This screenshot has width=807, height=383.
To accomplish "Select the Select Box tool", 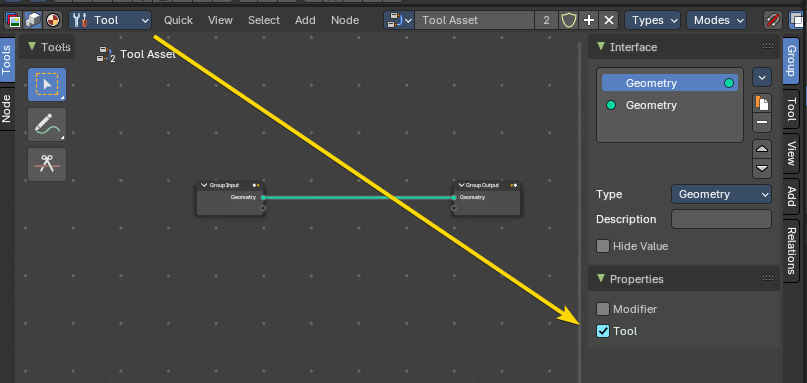I will click(47, 84).
